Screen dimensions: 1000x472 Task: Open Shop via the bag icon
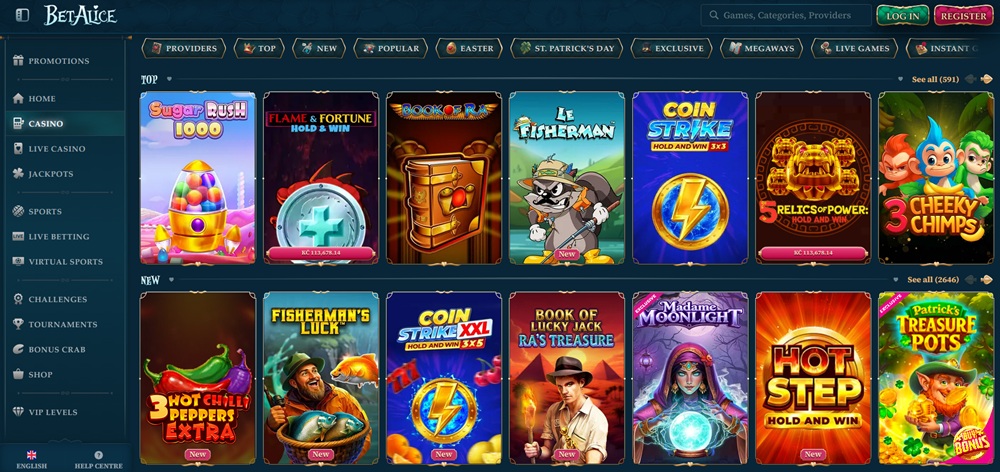[x=18, y=374]
